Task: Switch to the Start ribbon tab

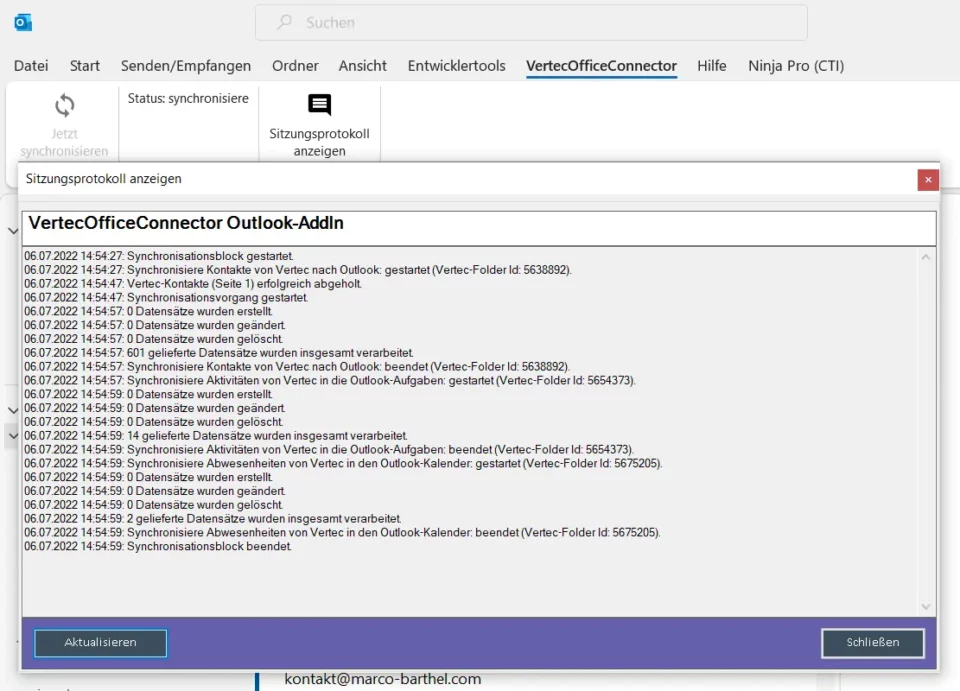Action: 84,65
